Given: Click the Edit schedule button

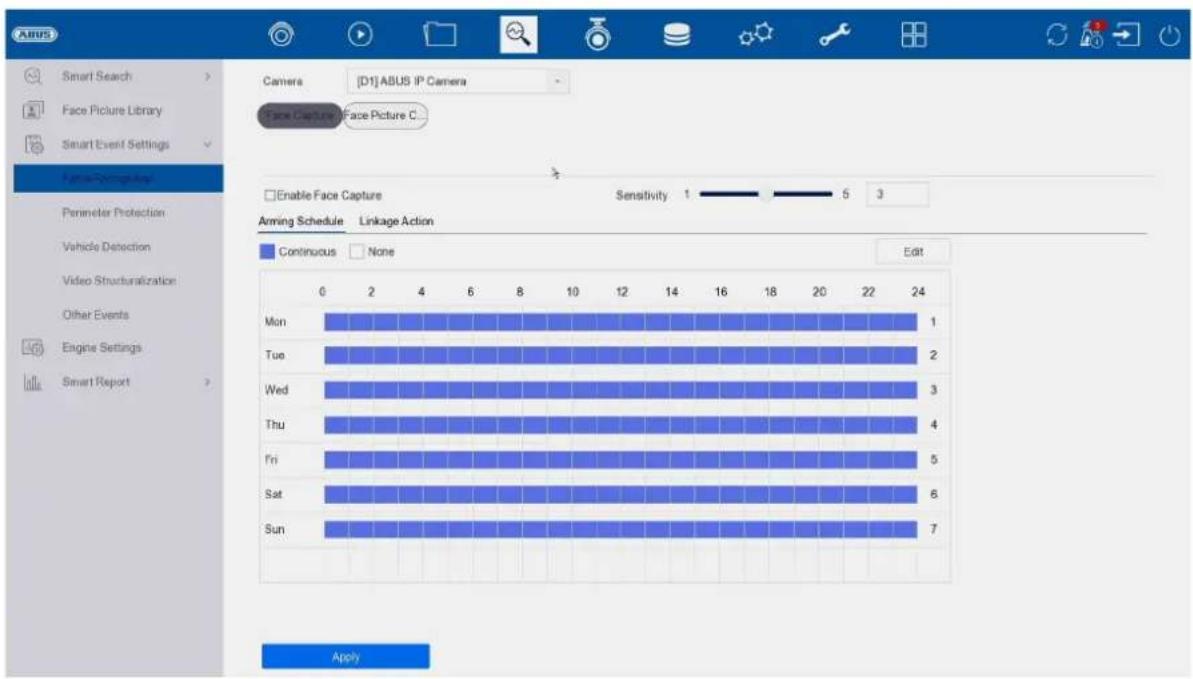Looking at the screenshot, I should point(913,252).
